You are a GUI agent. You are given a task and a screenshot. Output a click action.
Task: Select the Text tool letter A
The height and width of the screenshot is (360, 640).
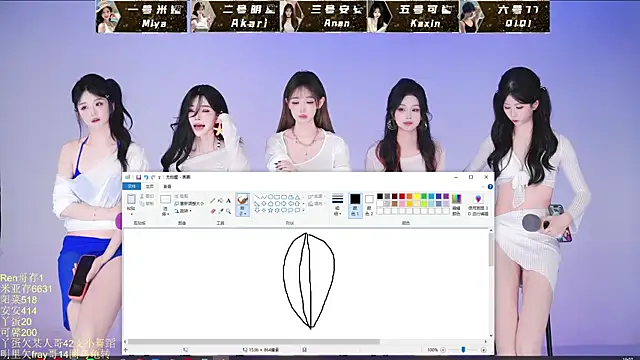click(x=229, y=201)
